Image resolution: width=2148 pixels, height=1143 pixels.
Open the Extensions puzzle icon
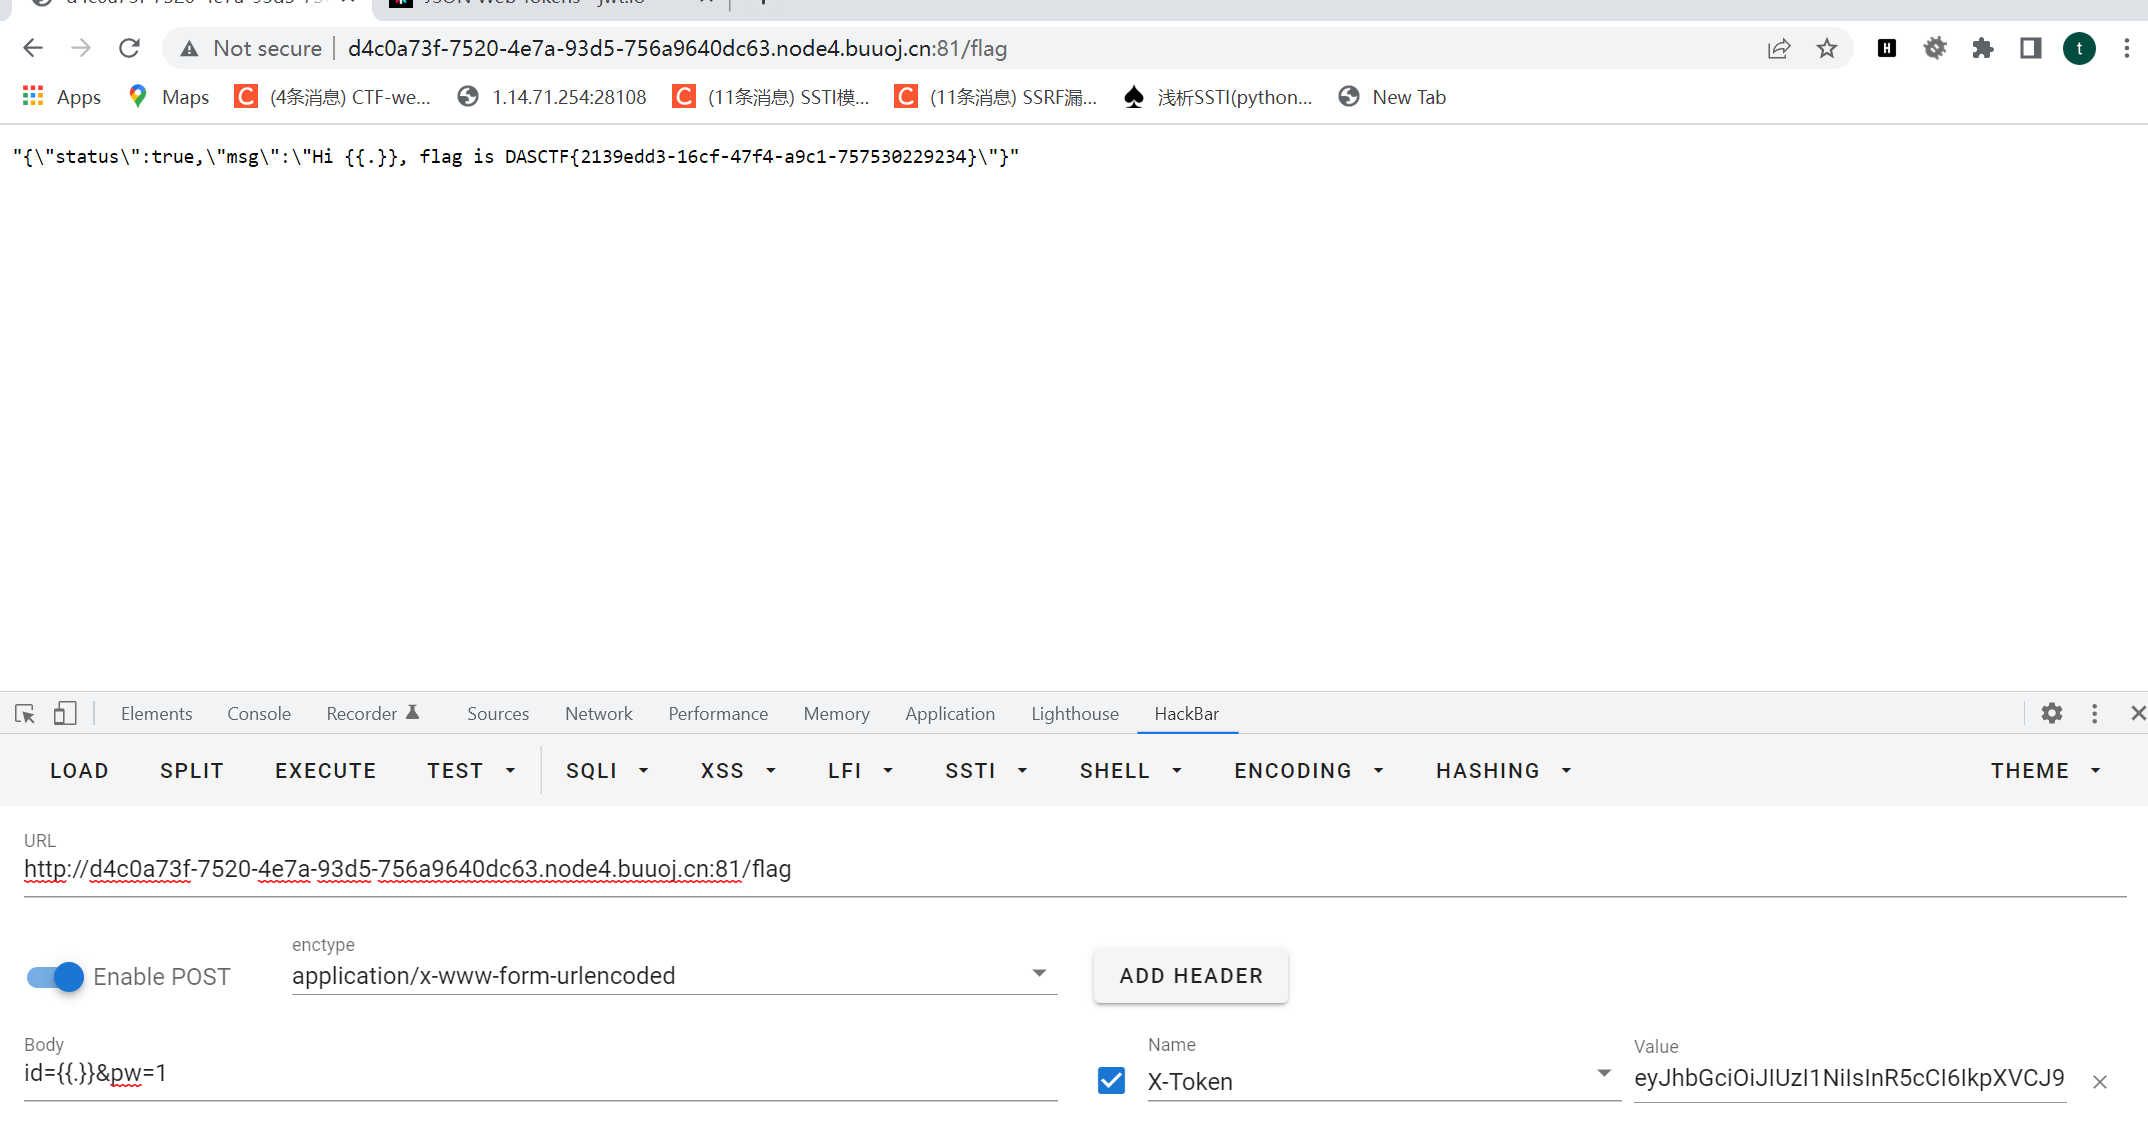coord(1982,48)
